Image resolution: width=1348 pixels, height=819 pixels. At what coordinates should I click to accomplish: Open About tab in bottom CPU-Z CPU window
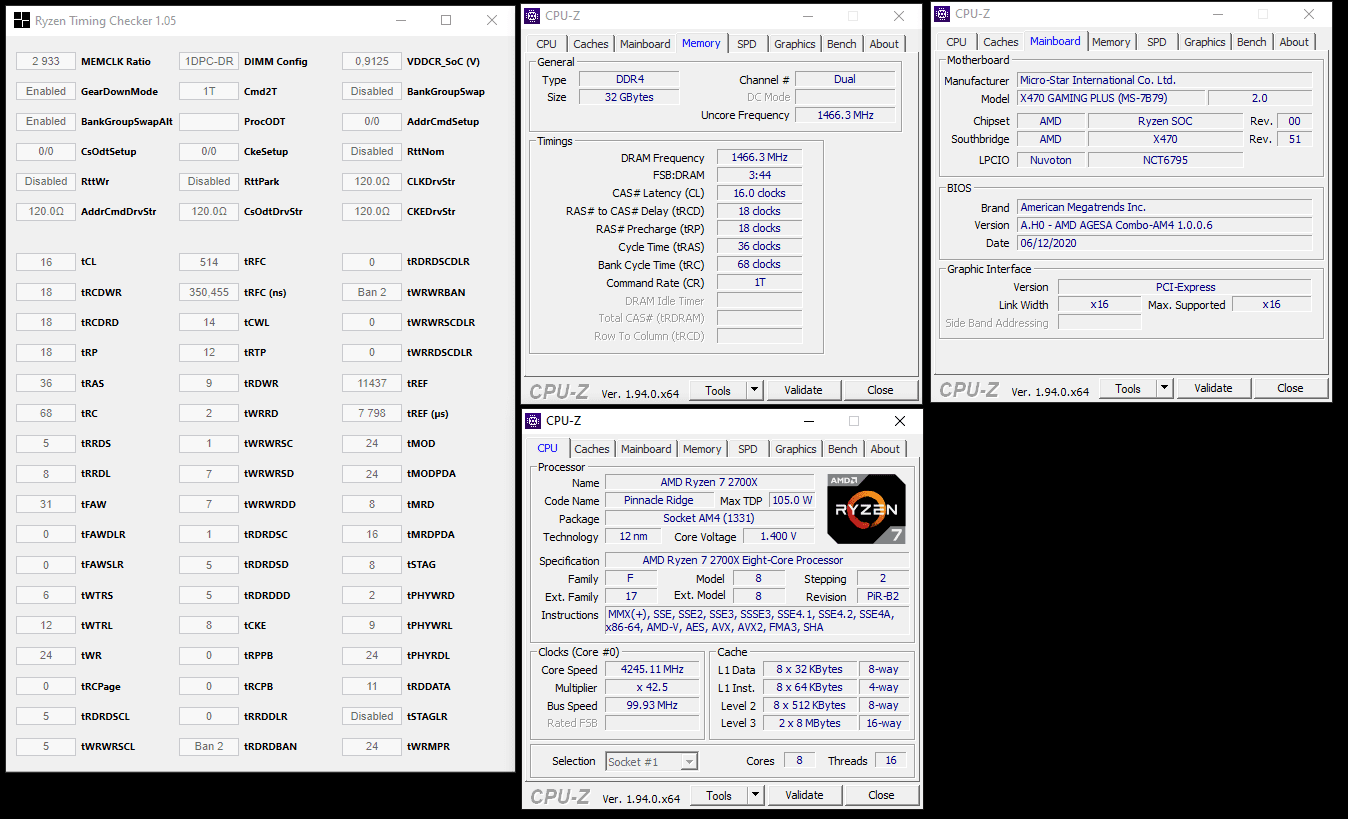[885, 449]
